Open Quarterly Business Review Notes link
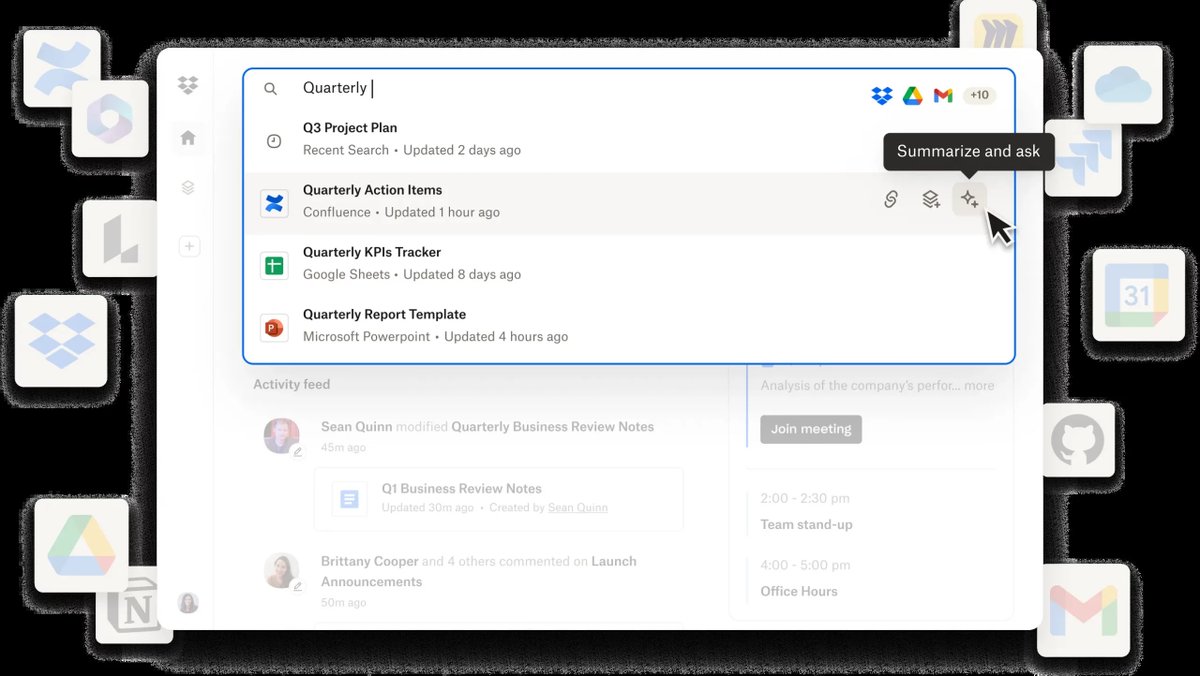 [x=552, y=427]
